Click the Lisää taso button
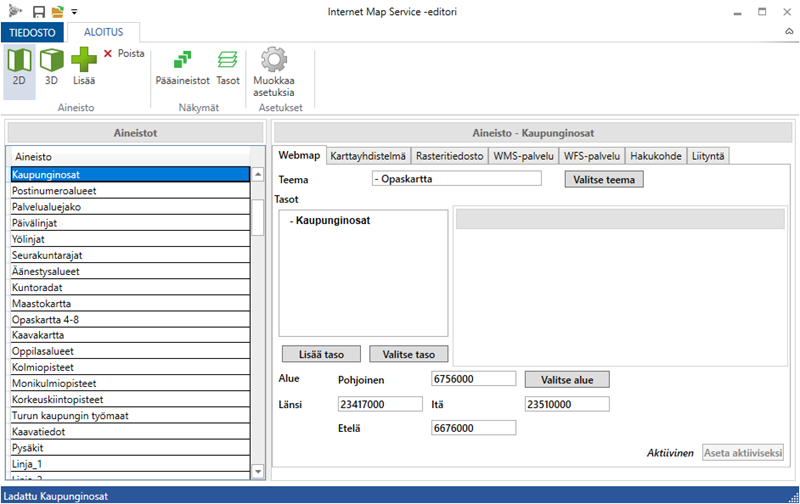This screenshot has height=504, width=800. point(321,354)
